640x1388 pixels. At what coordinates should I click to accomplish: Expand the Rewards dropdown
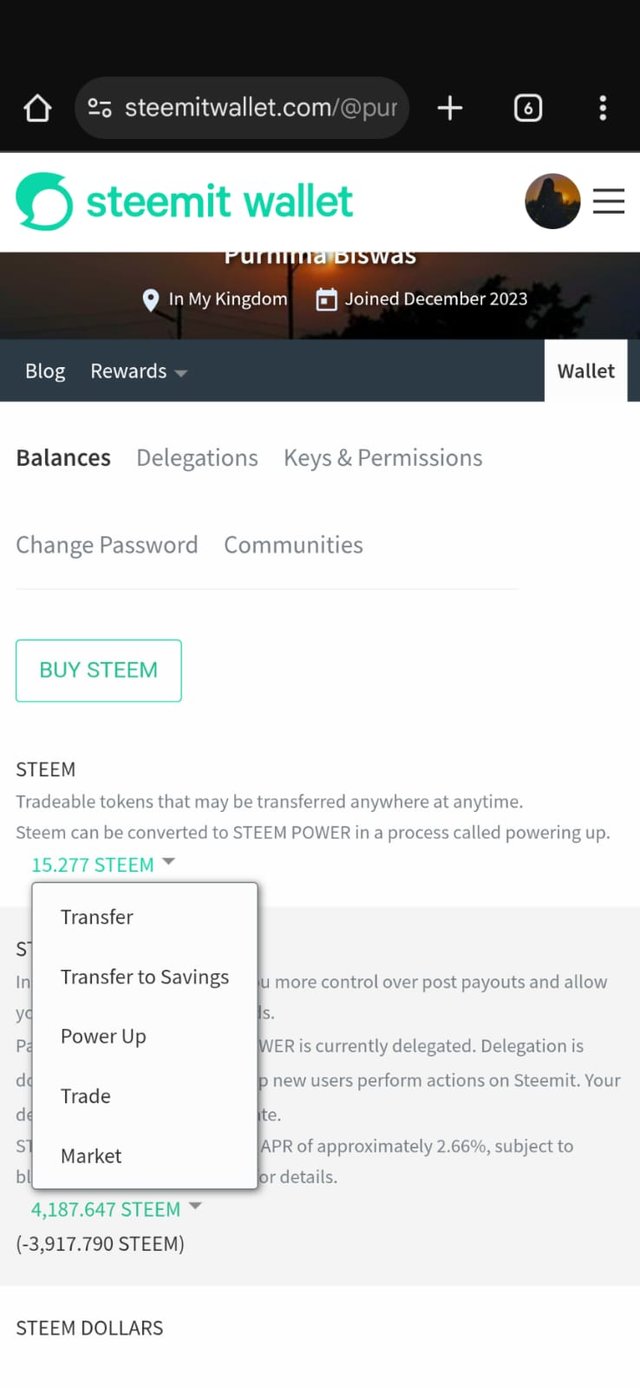(138, 371)
